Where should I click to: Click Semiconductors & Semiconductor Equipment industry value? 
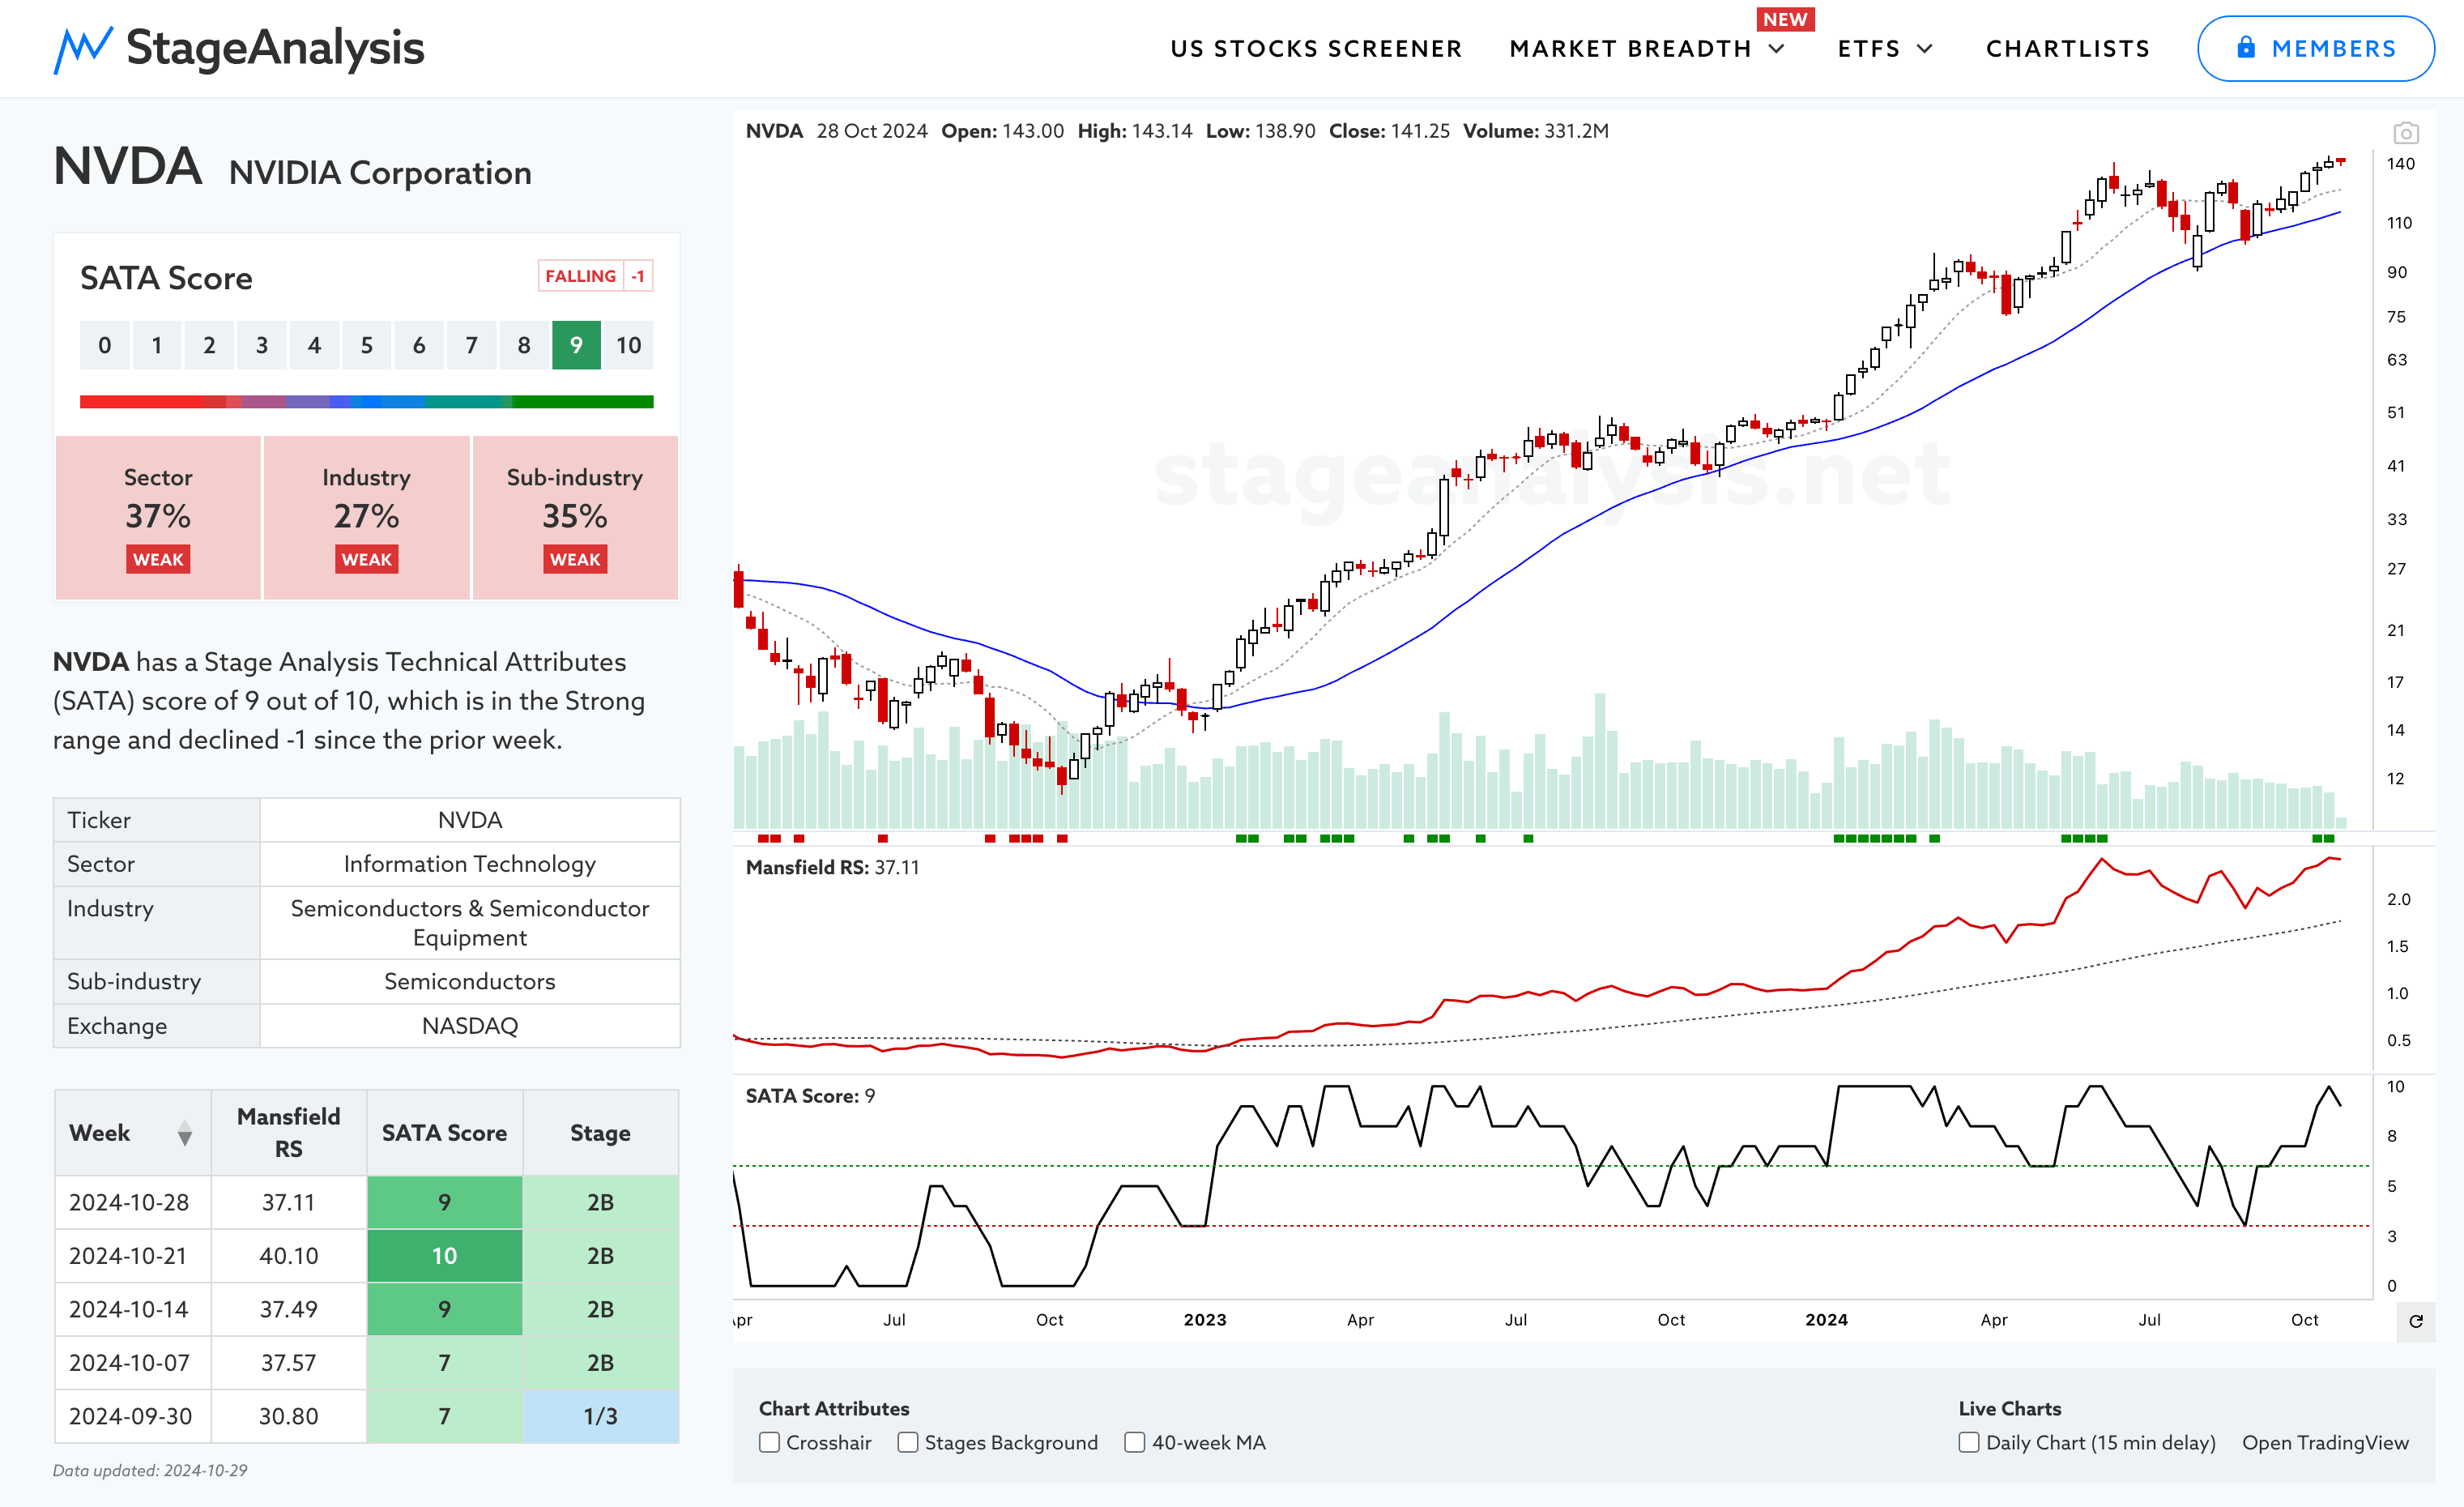(470, 922)
